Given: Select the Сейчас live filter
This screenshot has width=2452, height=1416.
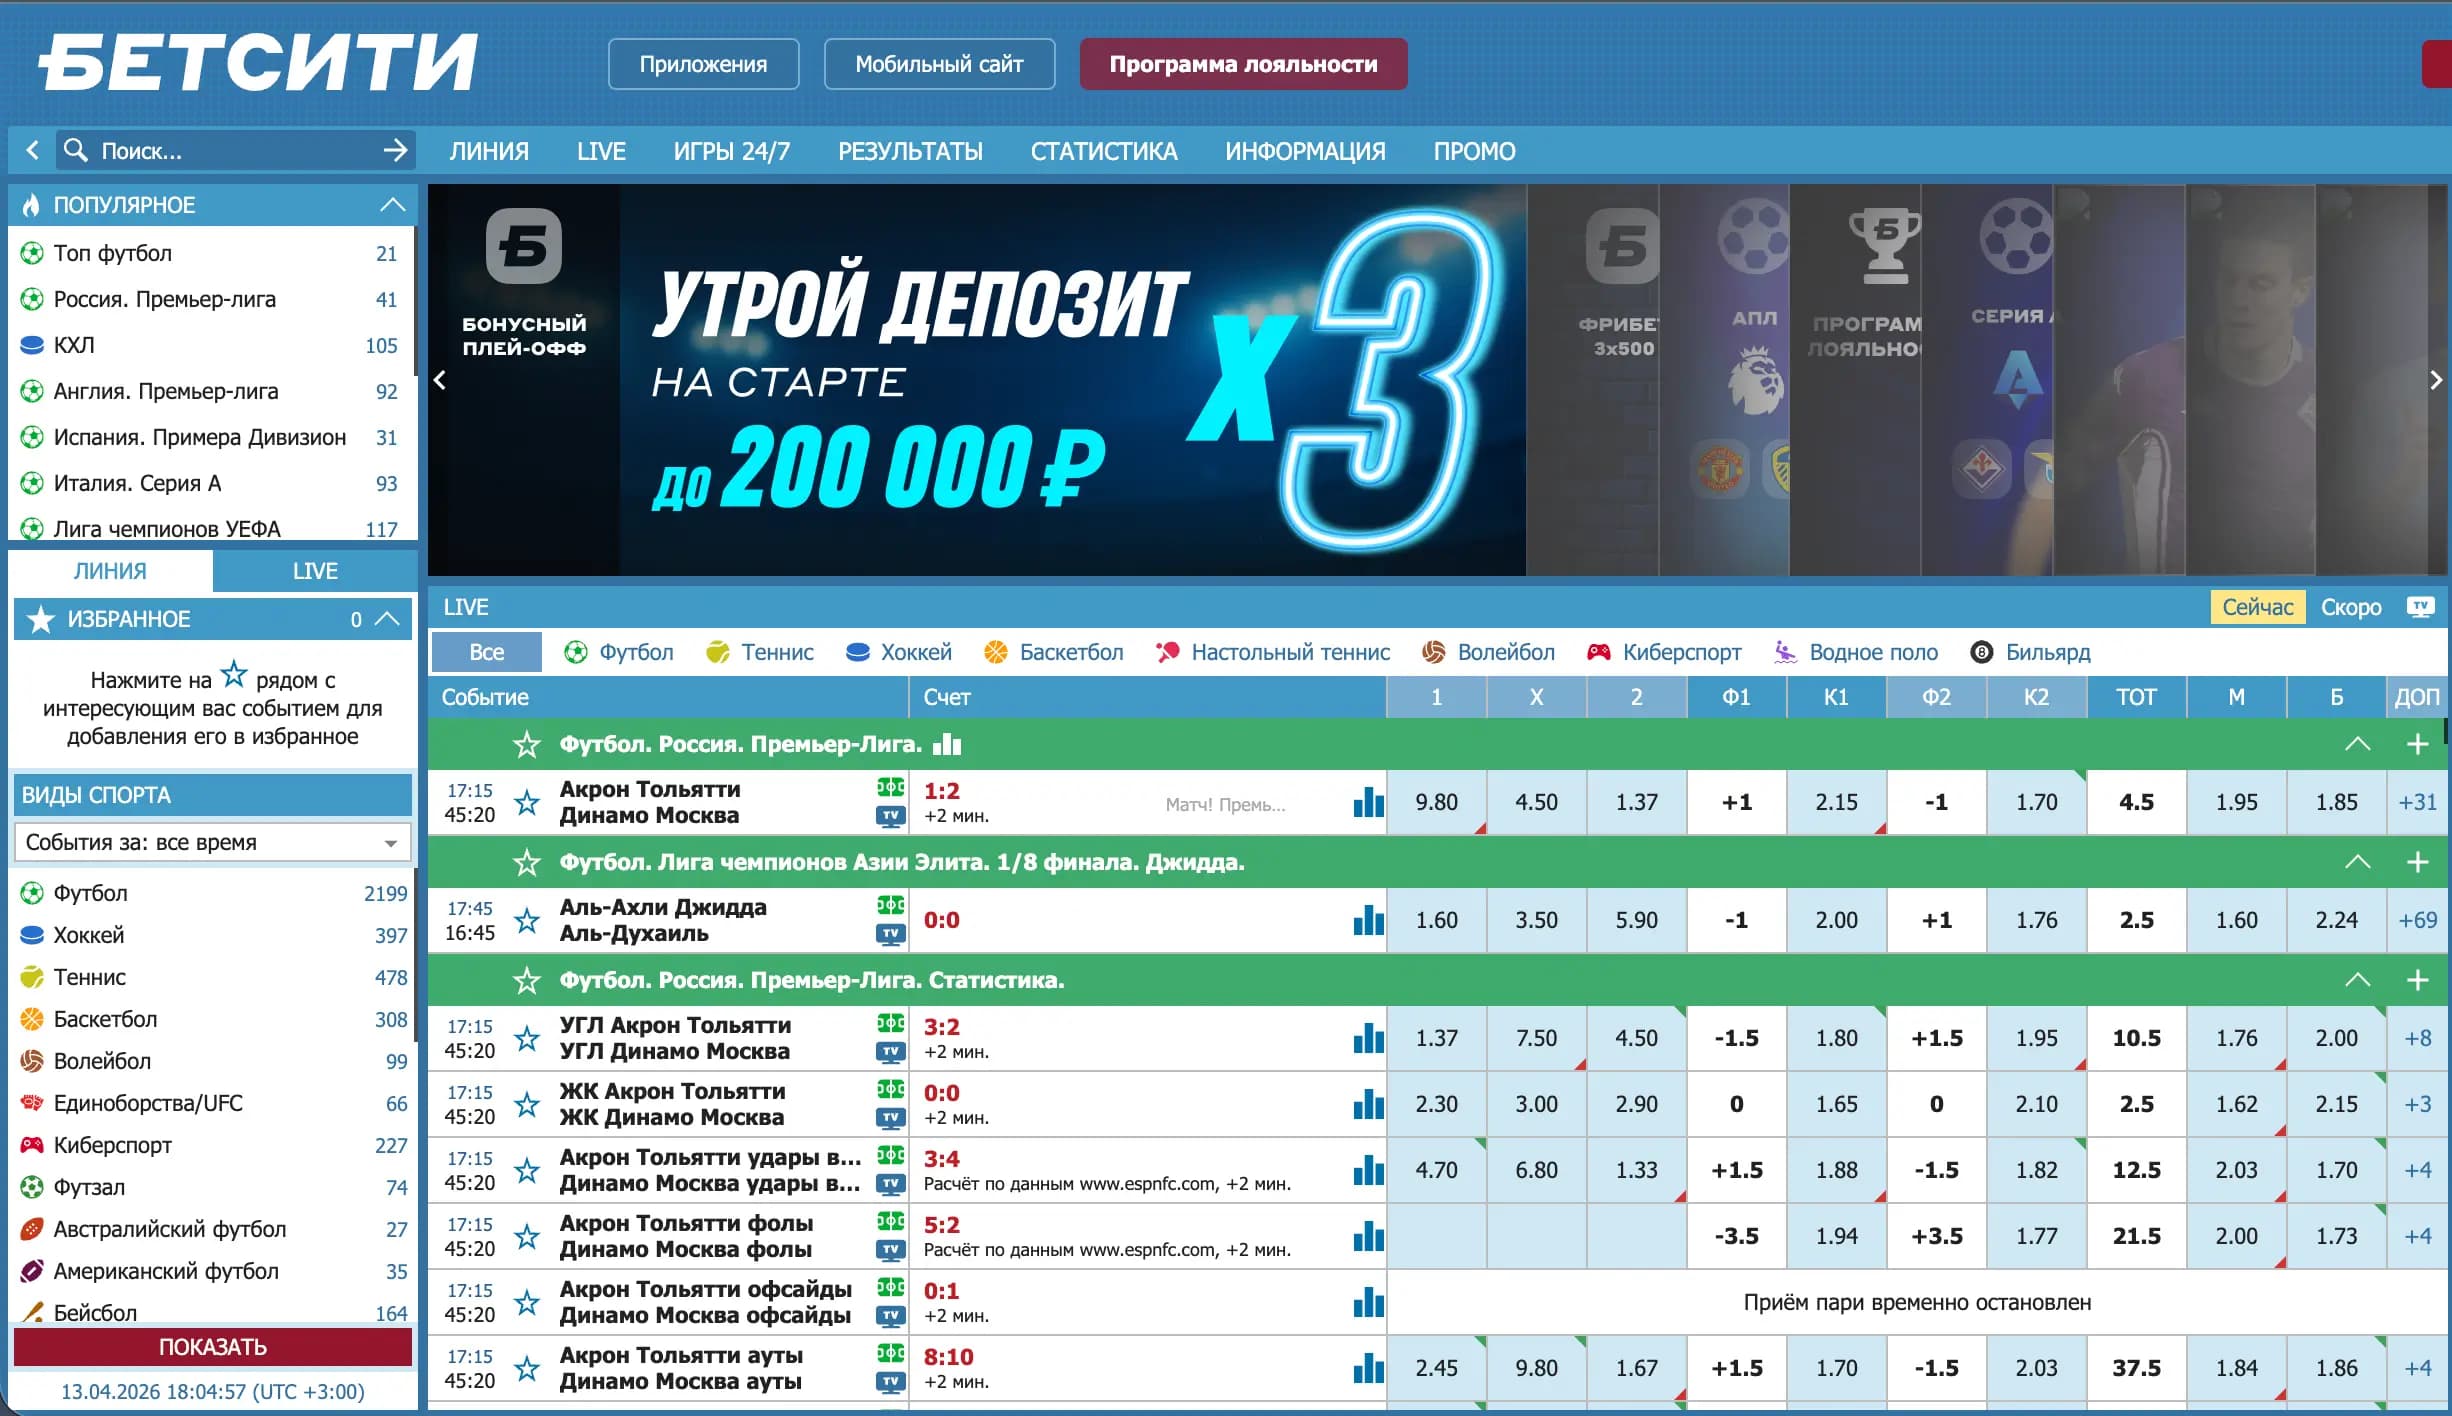Looking at the screenshot, I should coord(2258,607).
